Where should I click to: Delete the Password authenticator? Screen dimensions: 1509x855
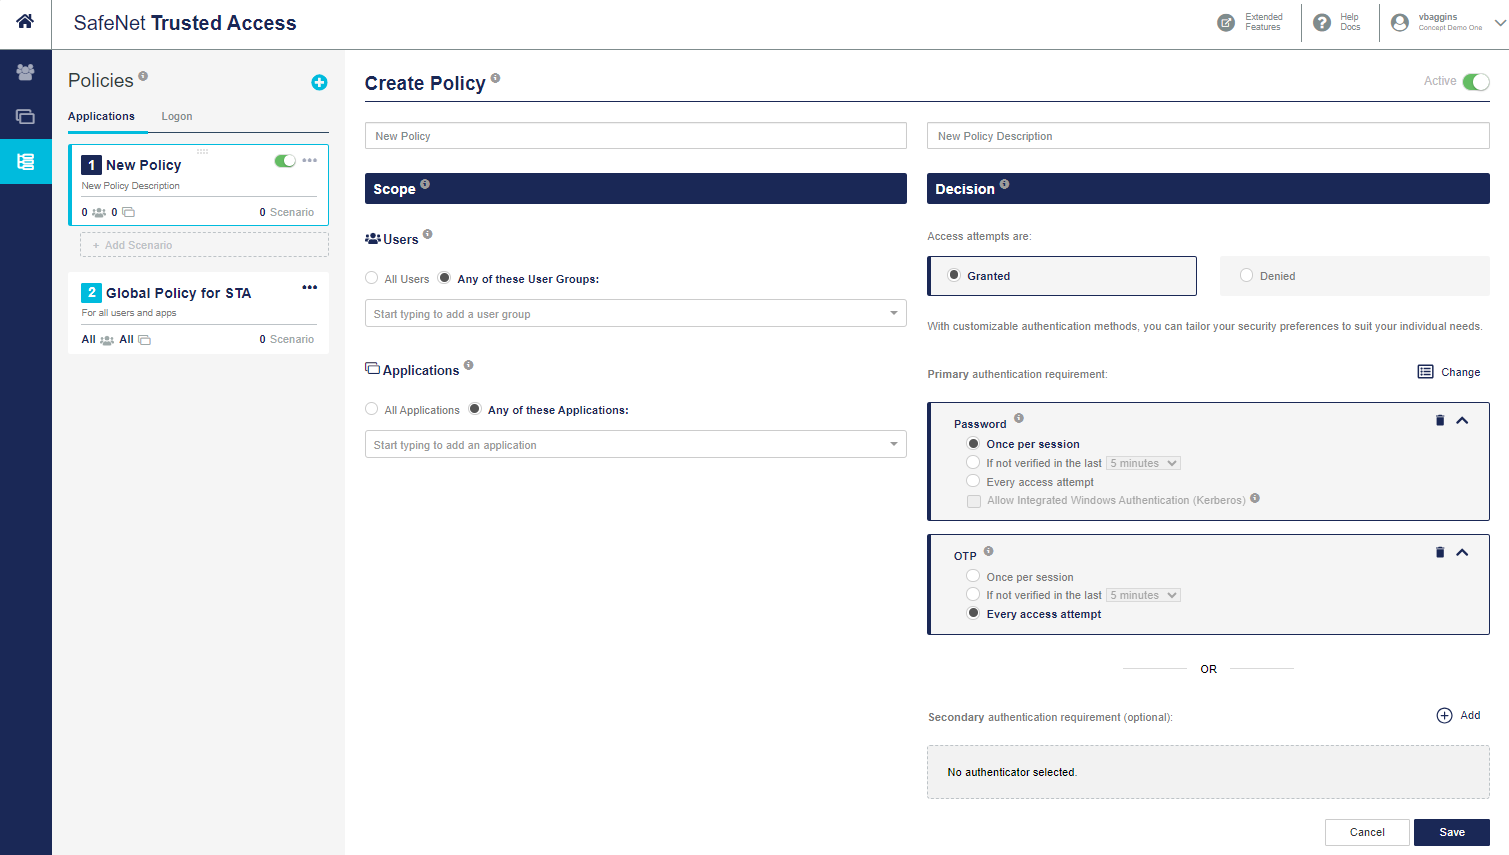point(1440,420)
